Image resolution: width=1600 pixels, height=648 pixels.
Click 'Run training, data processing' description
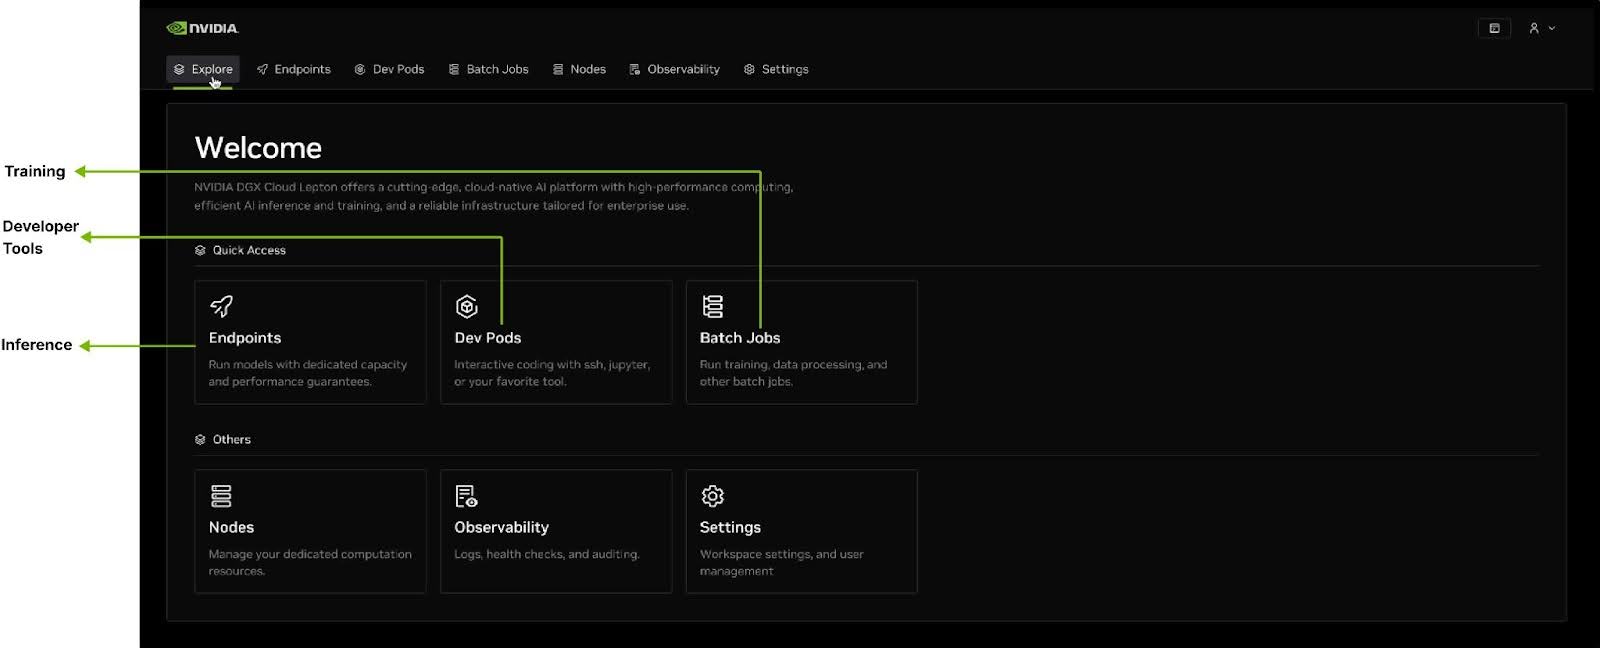pyautogui.click(x=793, y=373)
